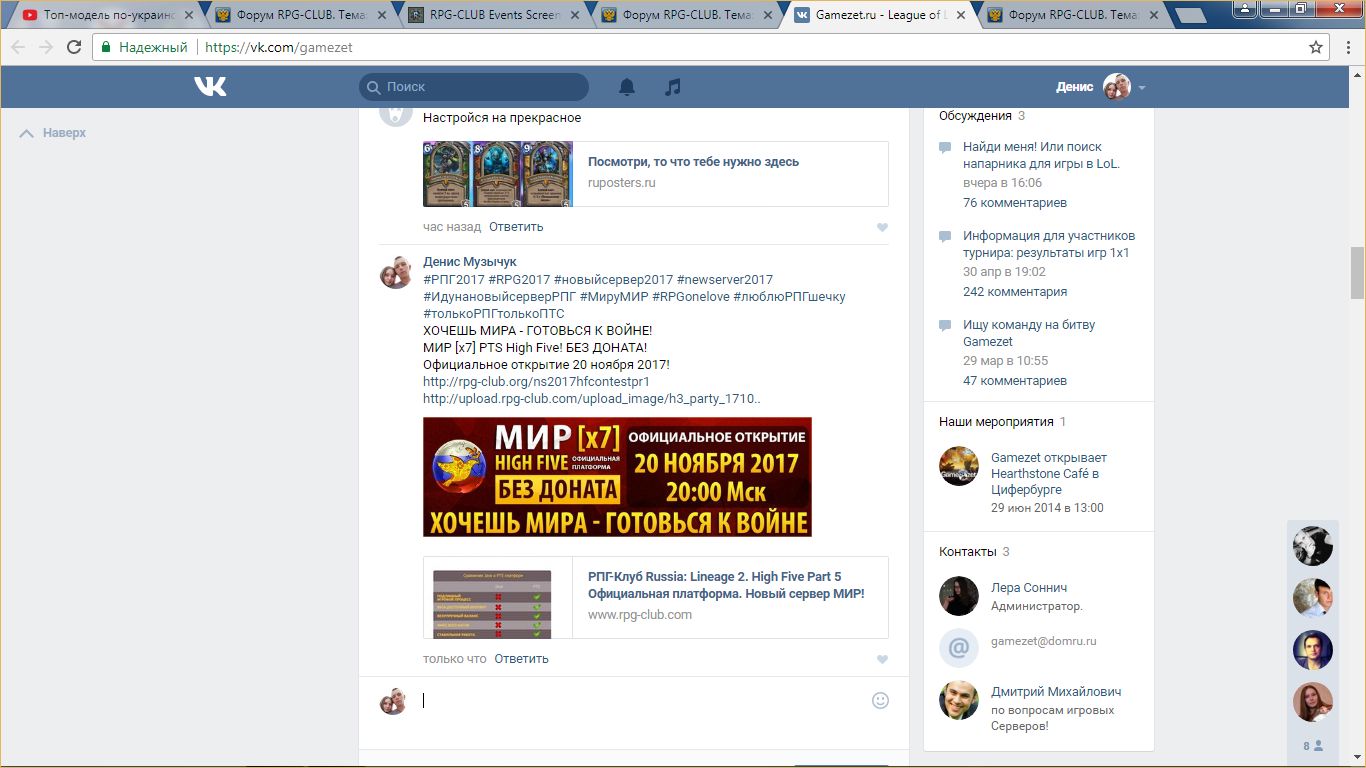Open Денис Музычук's profile name link
The image size is (1366, 768).
tap(470, 262)
